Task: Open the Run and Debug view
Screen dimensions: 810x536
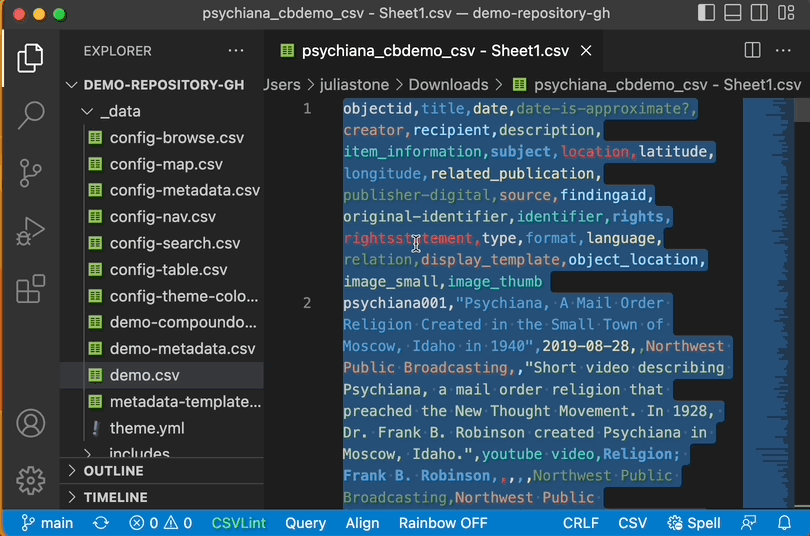Action: pyautogui.click(x=30, y=231)
